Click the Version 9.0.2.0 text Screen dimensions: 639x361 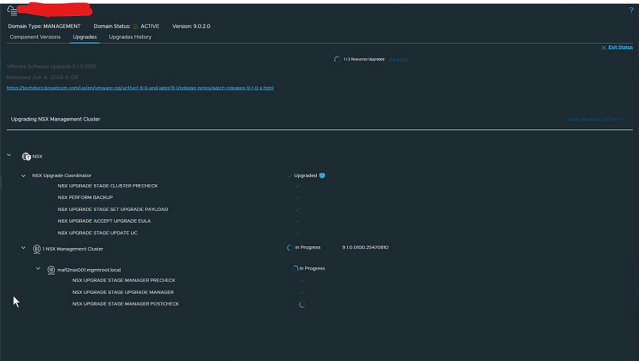(x=191, y=26)
